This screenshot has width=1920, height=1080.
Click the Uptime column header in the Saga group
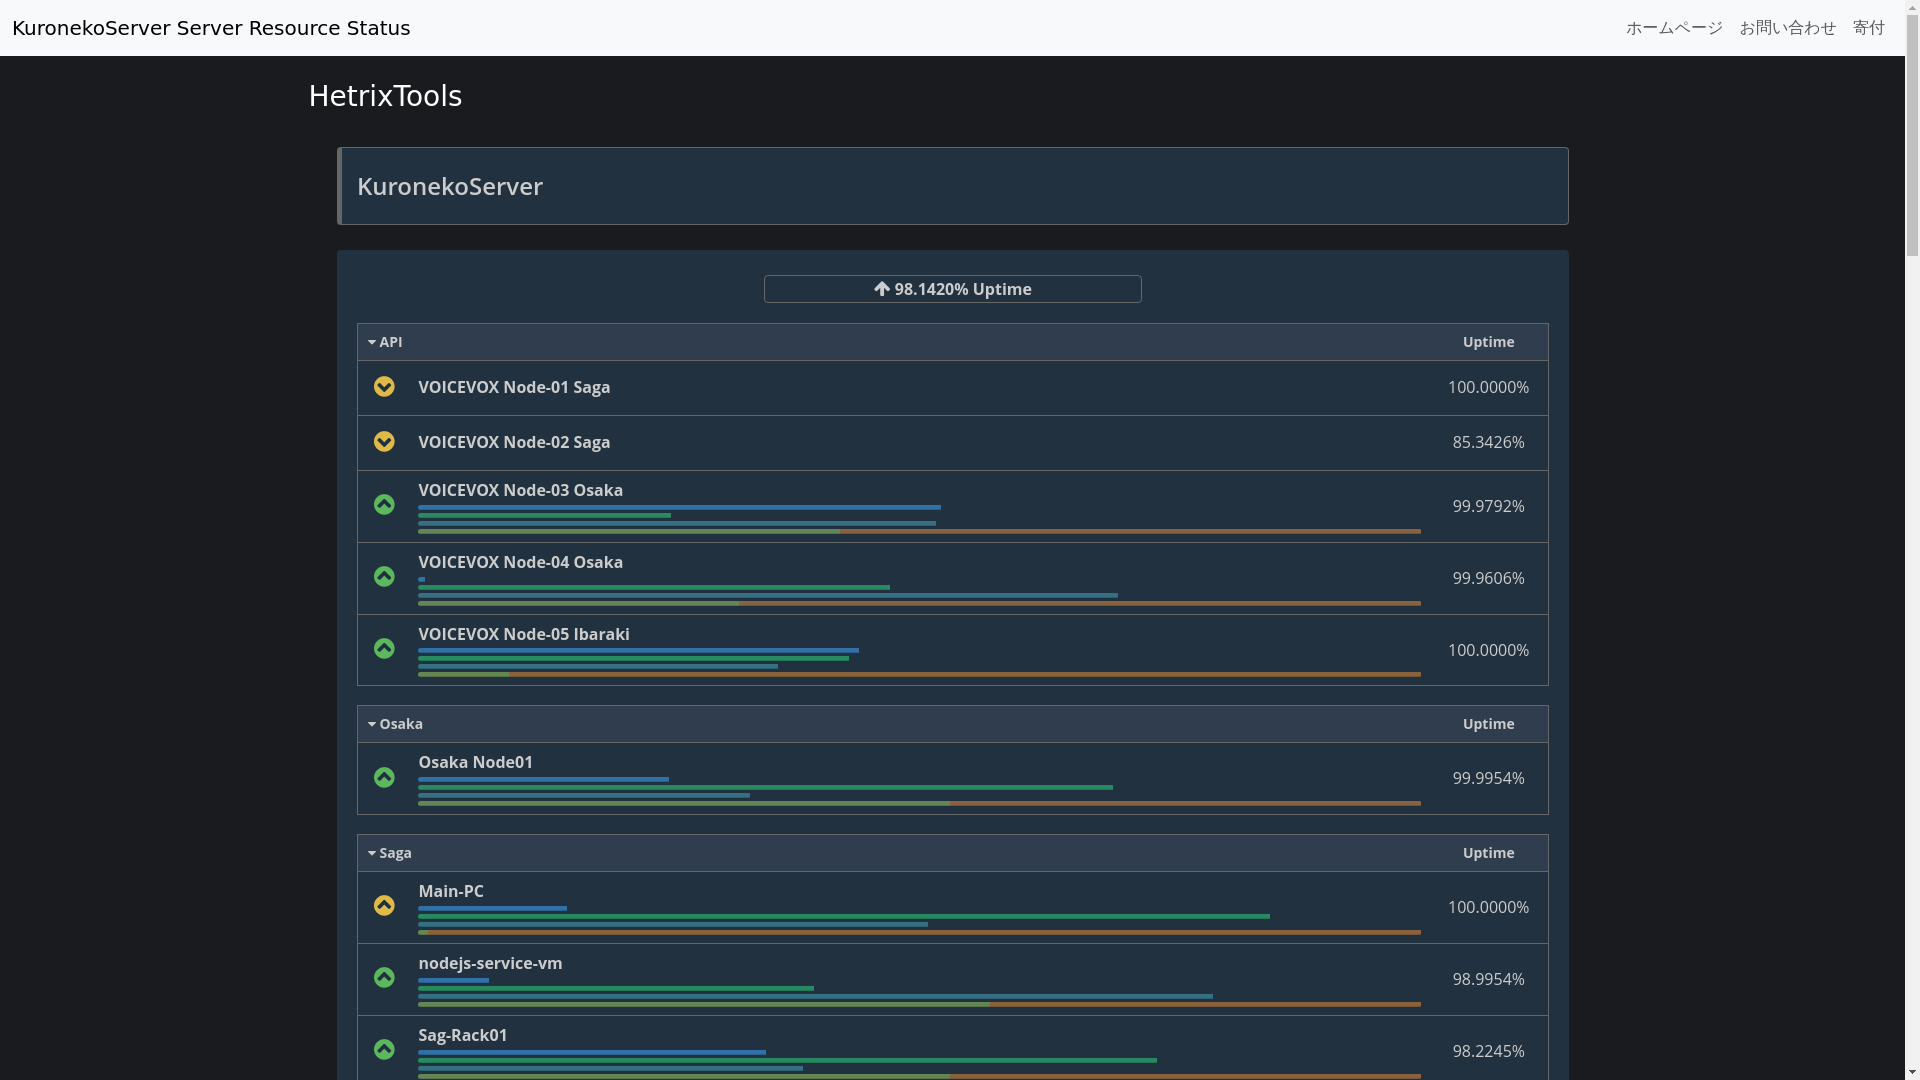click(1488, 853)
